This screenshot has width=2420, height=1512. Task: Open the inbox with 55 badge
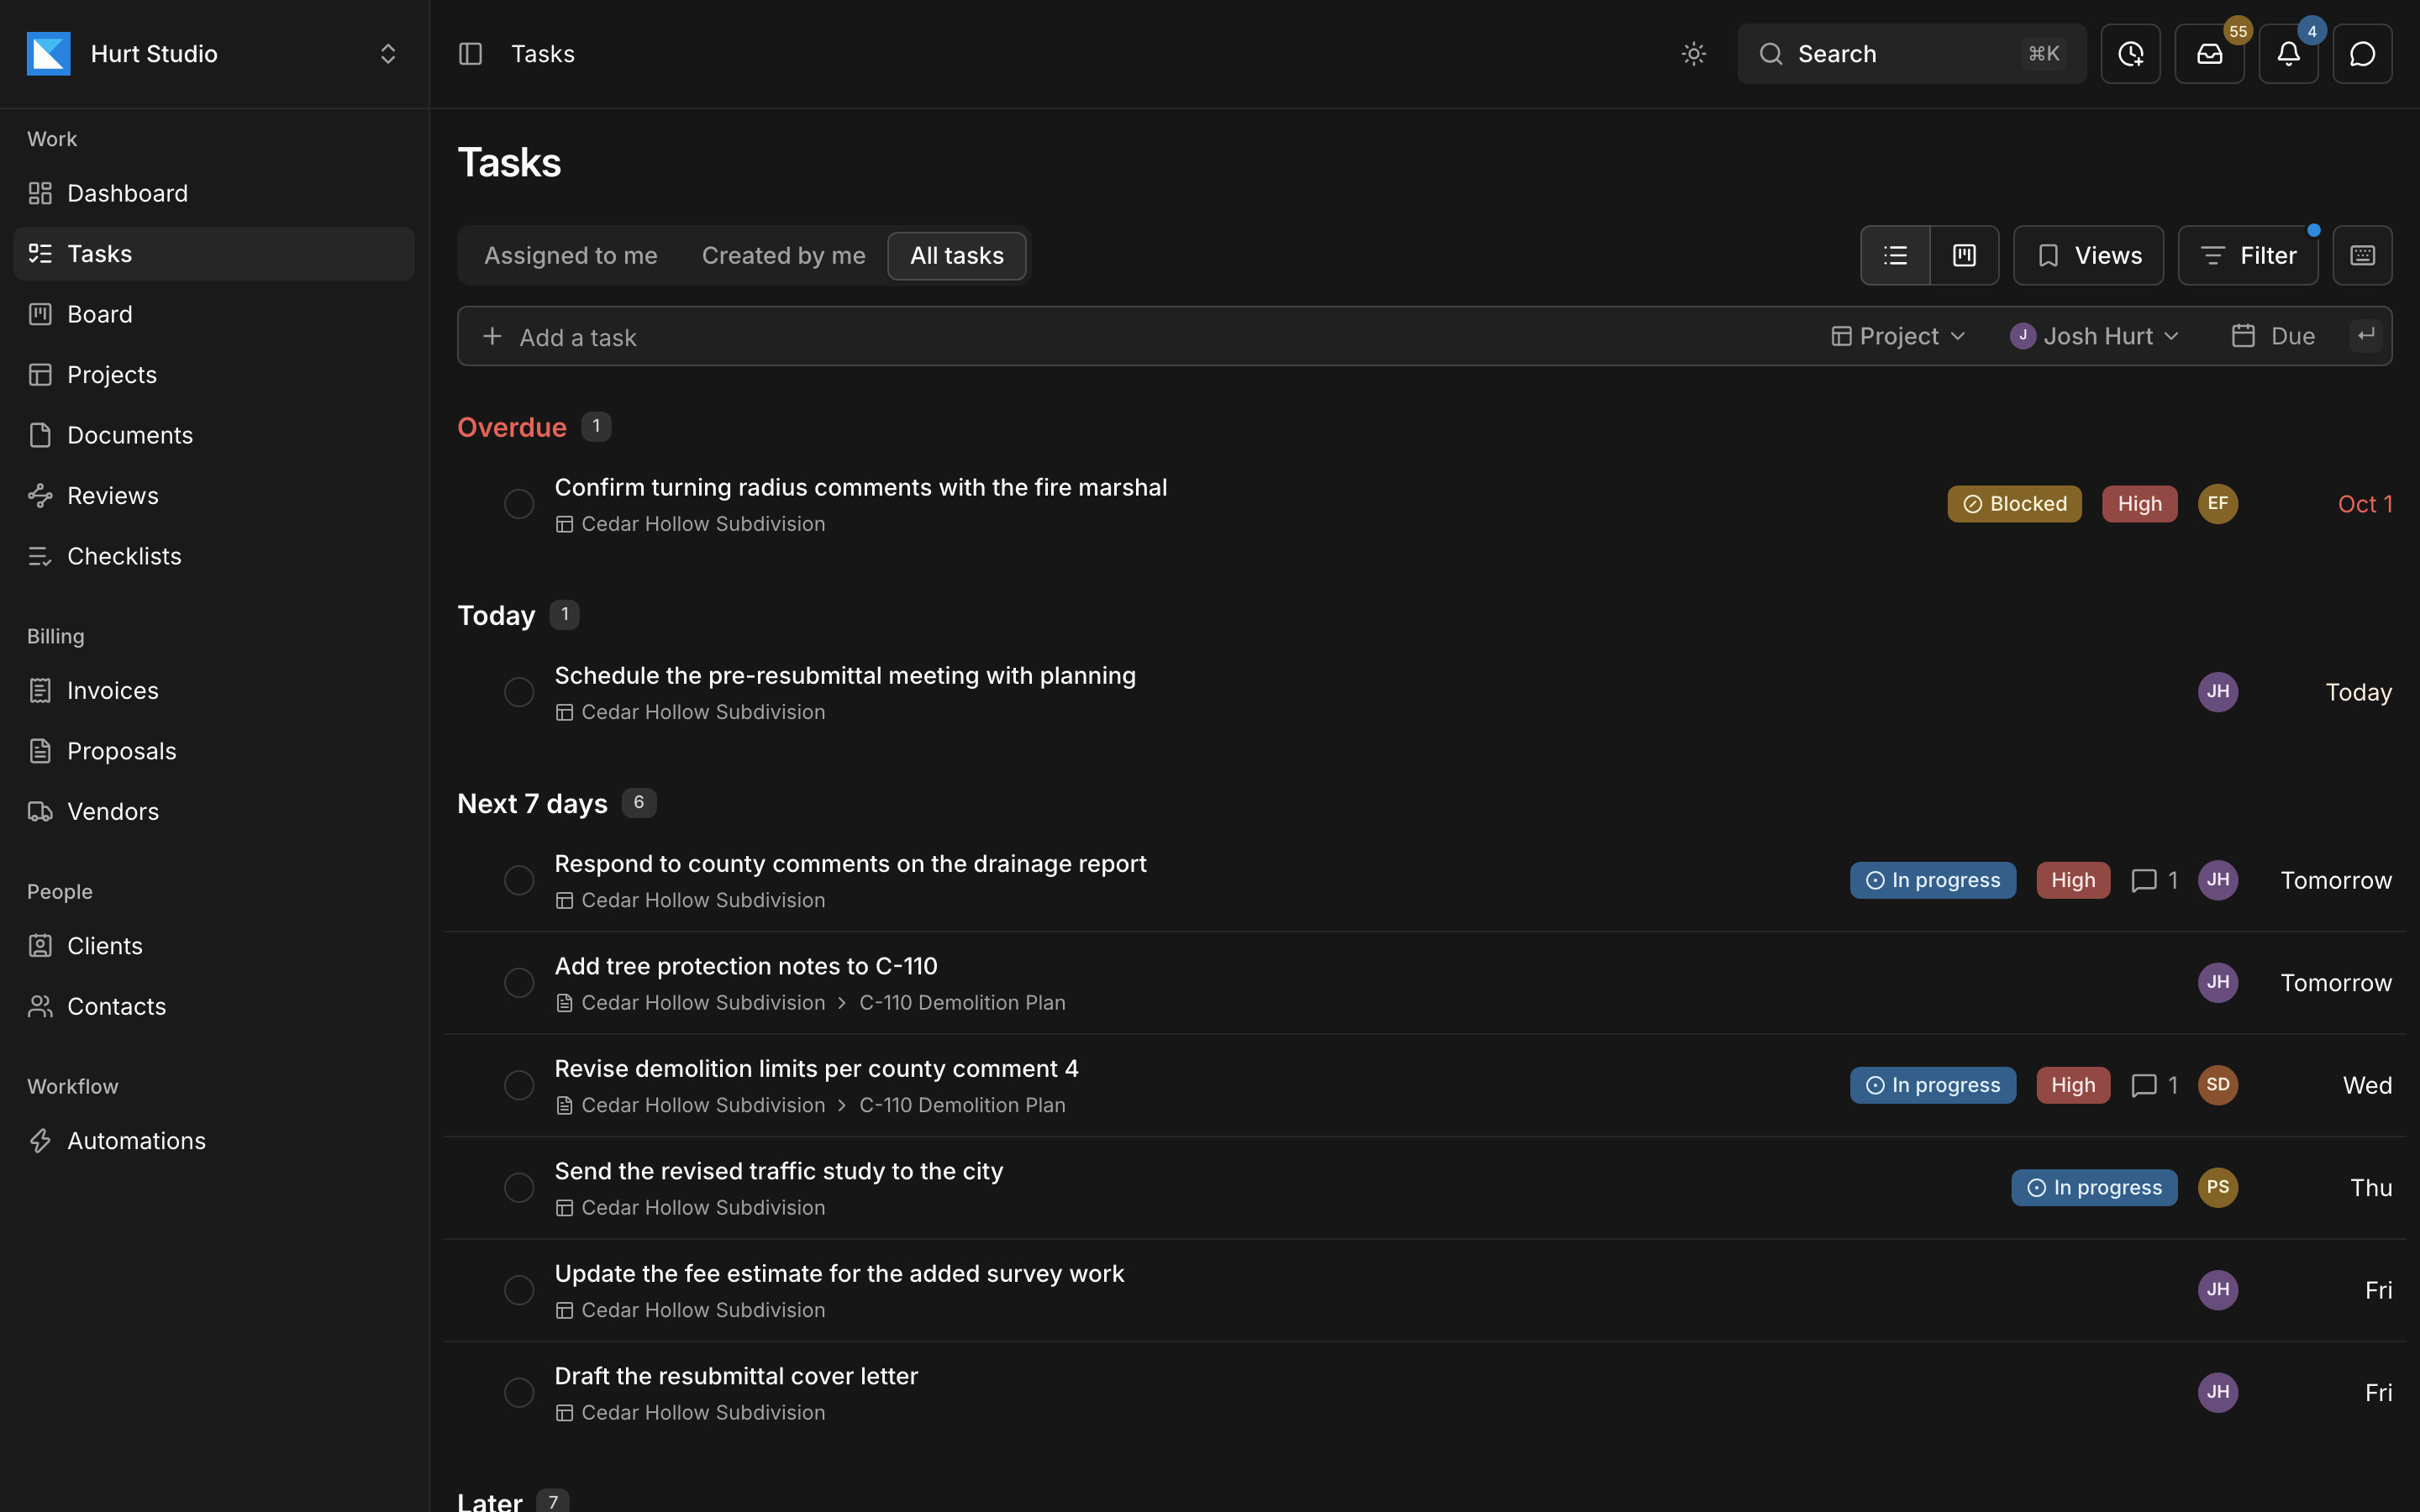tap(2209, 54)
